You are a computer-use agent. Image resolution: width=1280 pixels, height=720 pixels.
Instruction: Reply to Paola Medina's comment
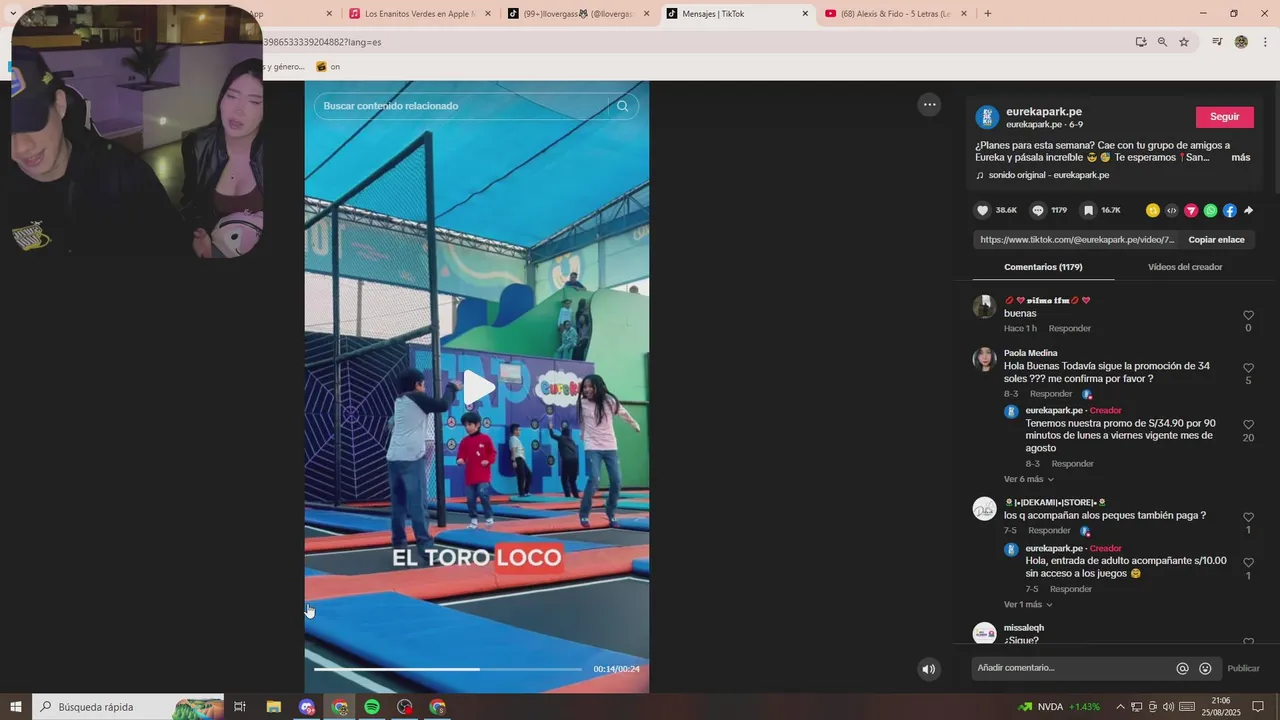click(x=1051, y=394)
